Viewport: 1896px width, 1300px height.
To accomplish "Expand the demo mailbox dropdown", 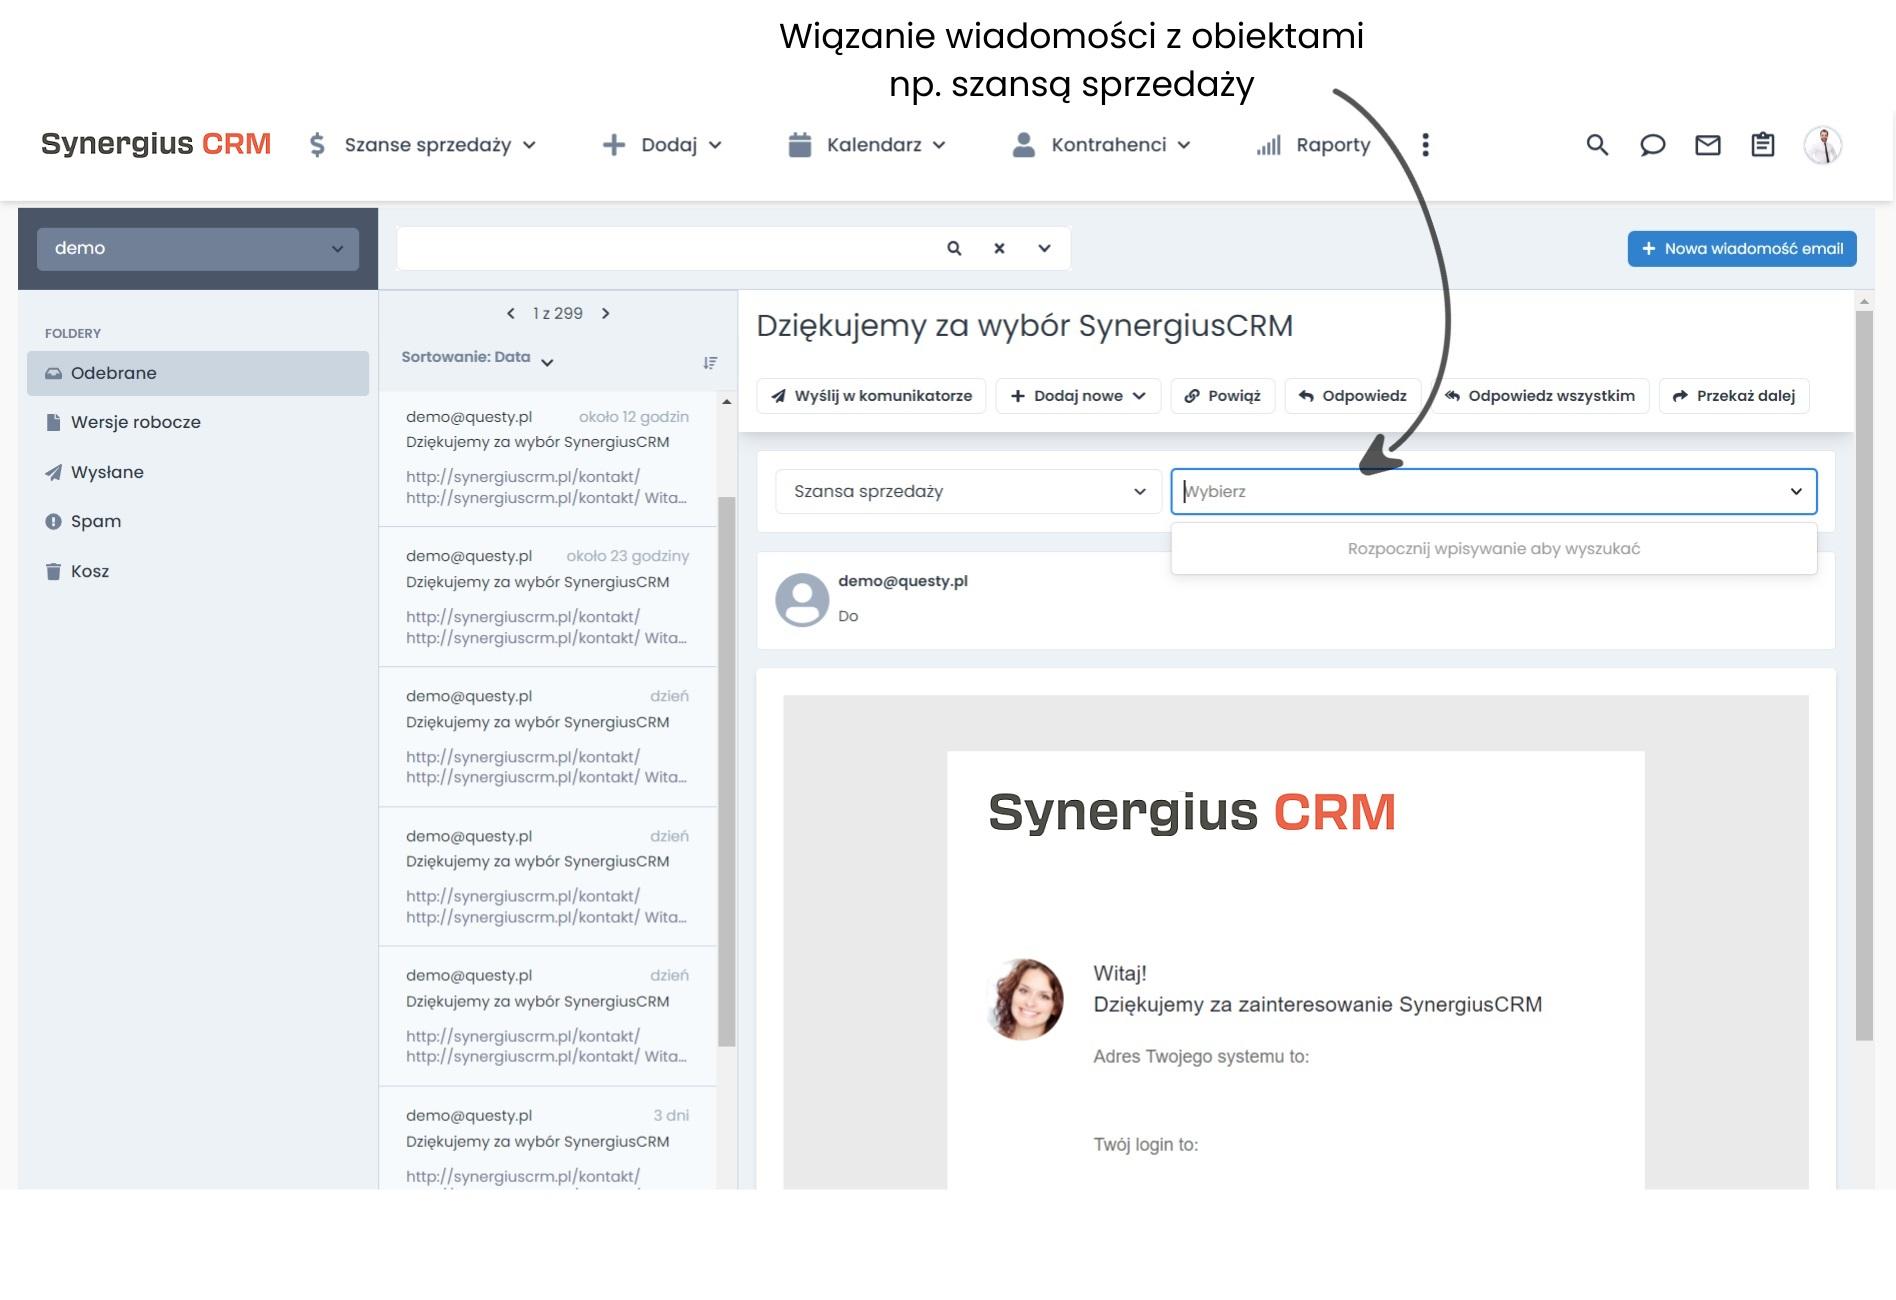I will click(x=337, y=248).
